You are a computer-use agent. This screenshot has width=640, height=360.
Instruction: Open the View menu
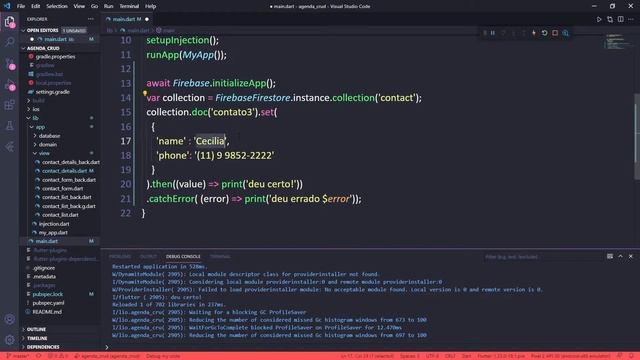pos(79,6)
